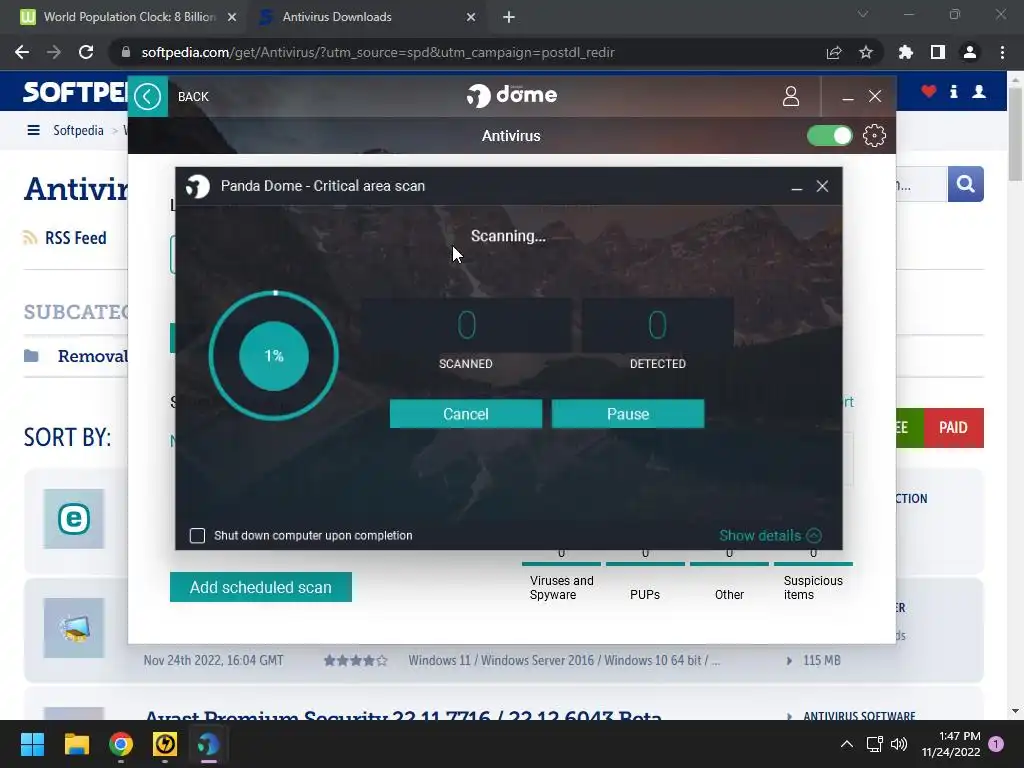
Task: Open Chrome three-dot menu
Action: tap(1002, 52)
